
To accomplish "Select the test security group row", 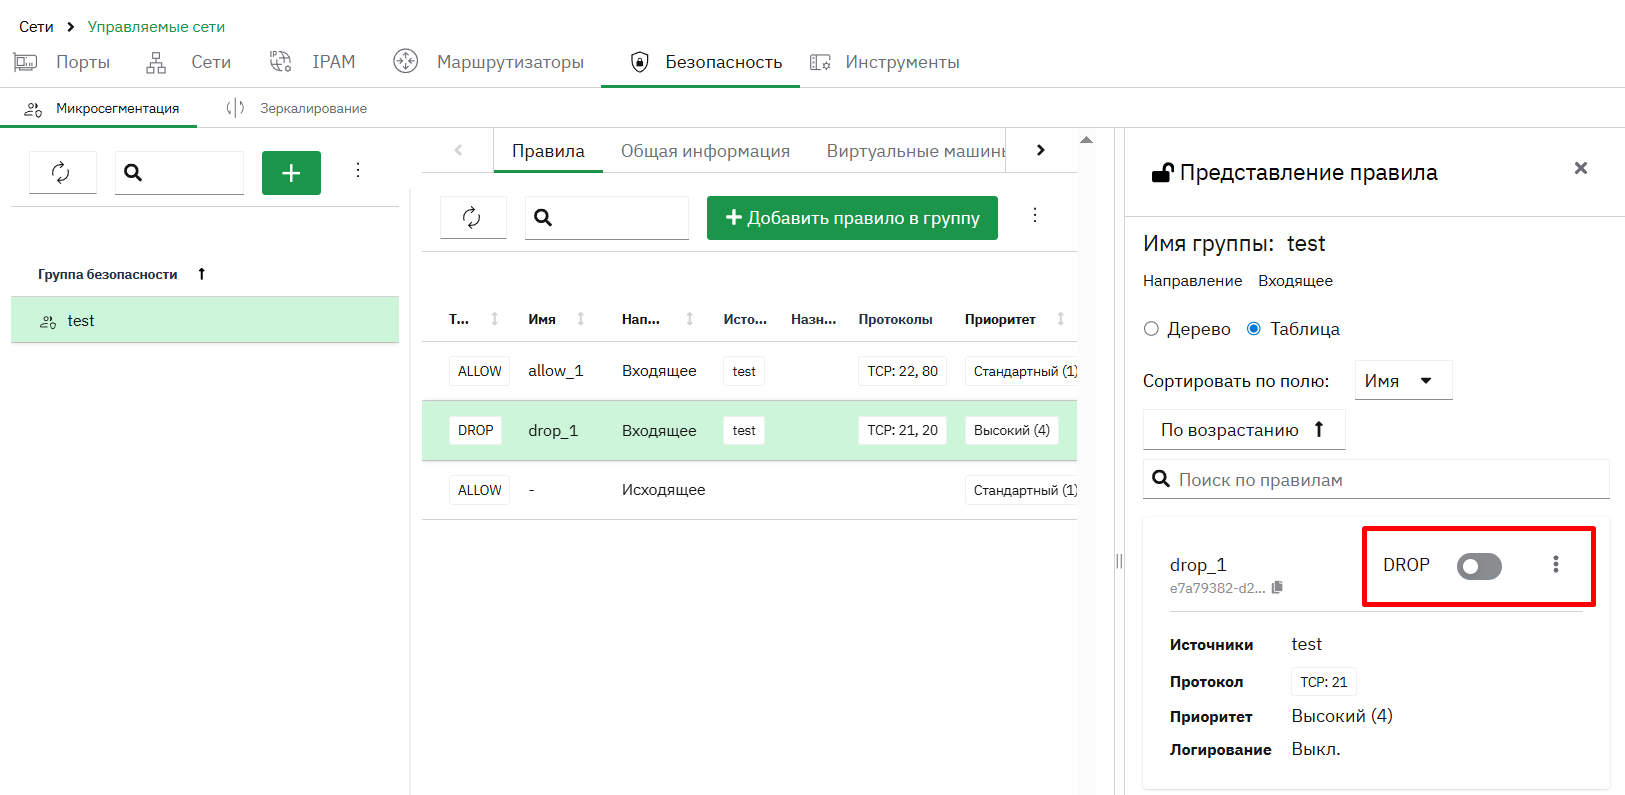I will pyautogui.click(x=205, y=321).
